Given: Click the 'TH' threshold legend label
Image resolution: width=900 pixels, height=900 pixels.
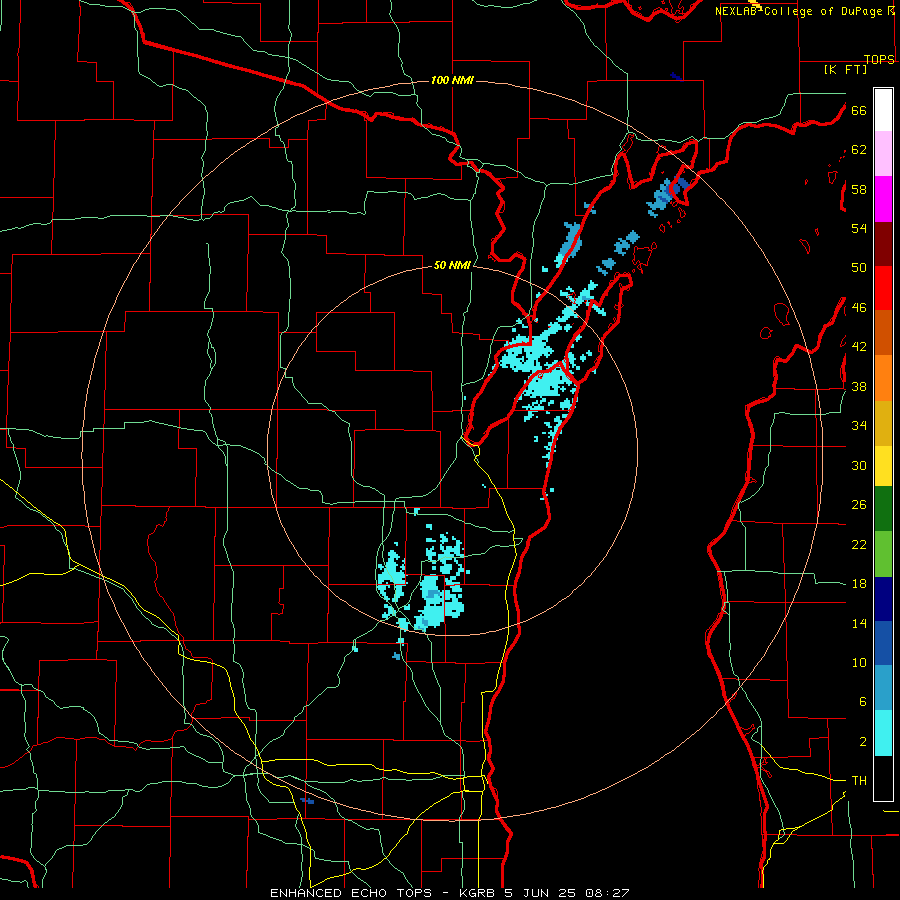Looking at the screenshot, I should click(x=859, y=781).
